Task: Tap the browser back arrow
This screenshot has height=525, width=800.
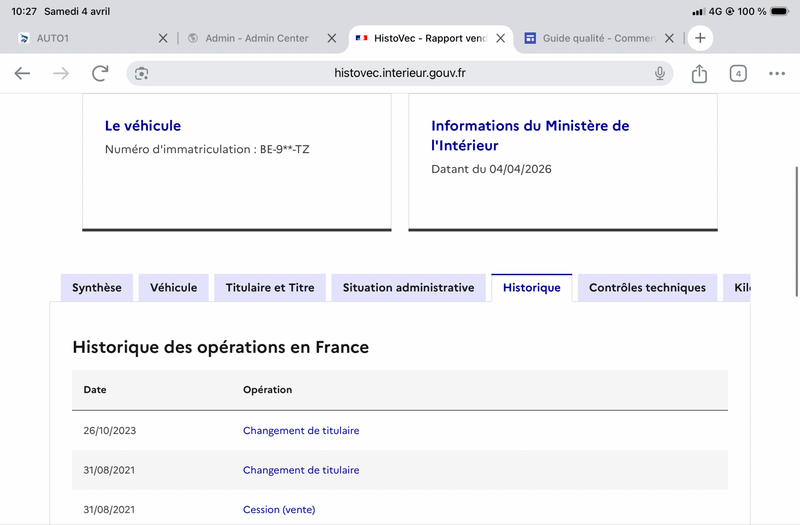Action: click(22, 73)
